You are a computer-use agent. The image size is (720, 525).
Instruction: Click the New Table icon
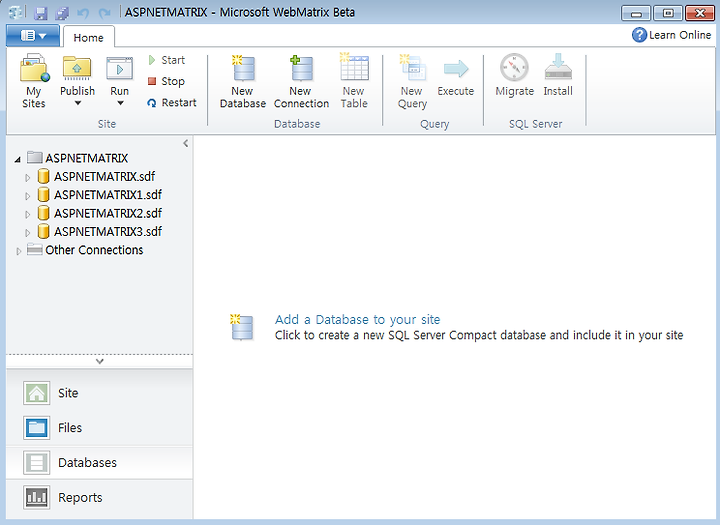pos(354,67)
